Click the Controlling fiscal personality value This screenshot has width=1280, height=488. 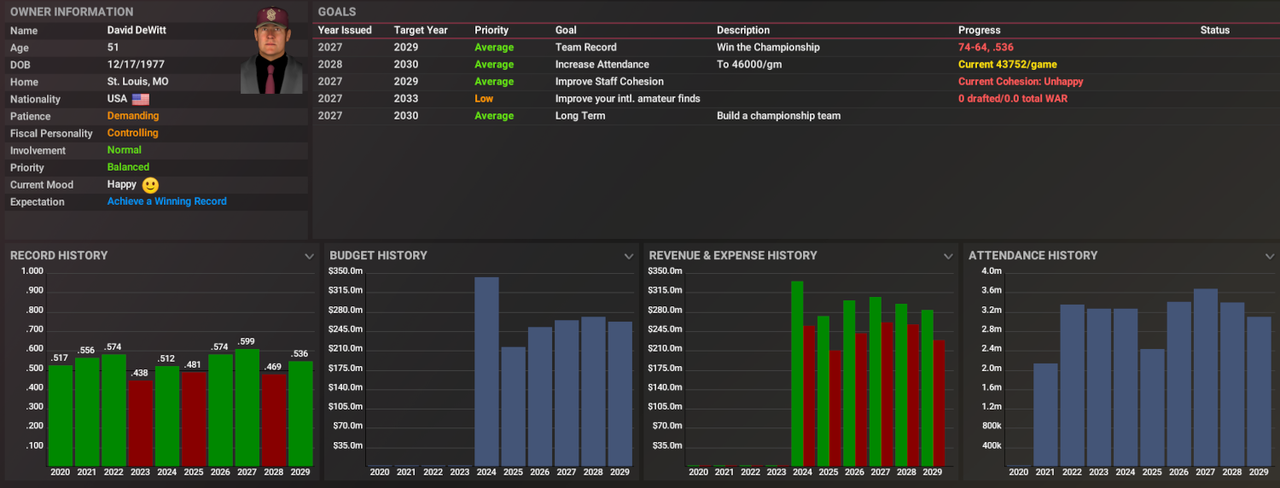click(133, 134)
